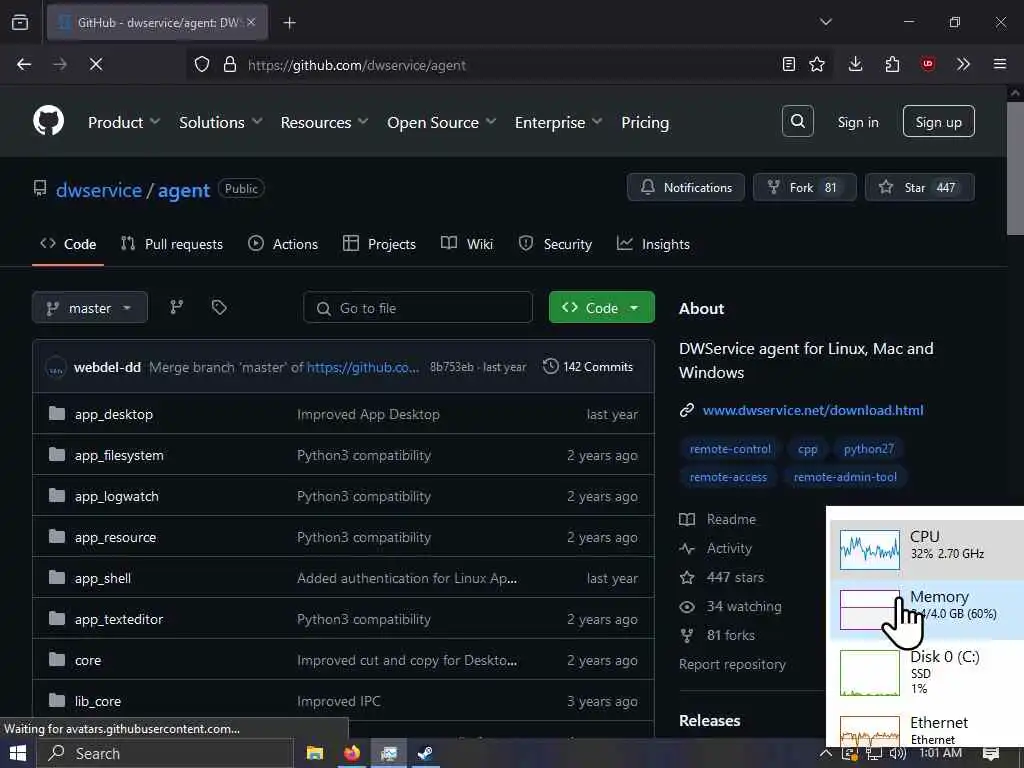The width and height of the screenshot is (1024, 768).
Task: Open www.dwservice.net/download.html link
Action: (812, 410)
